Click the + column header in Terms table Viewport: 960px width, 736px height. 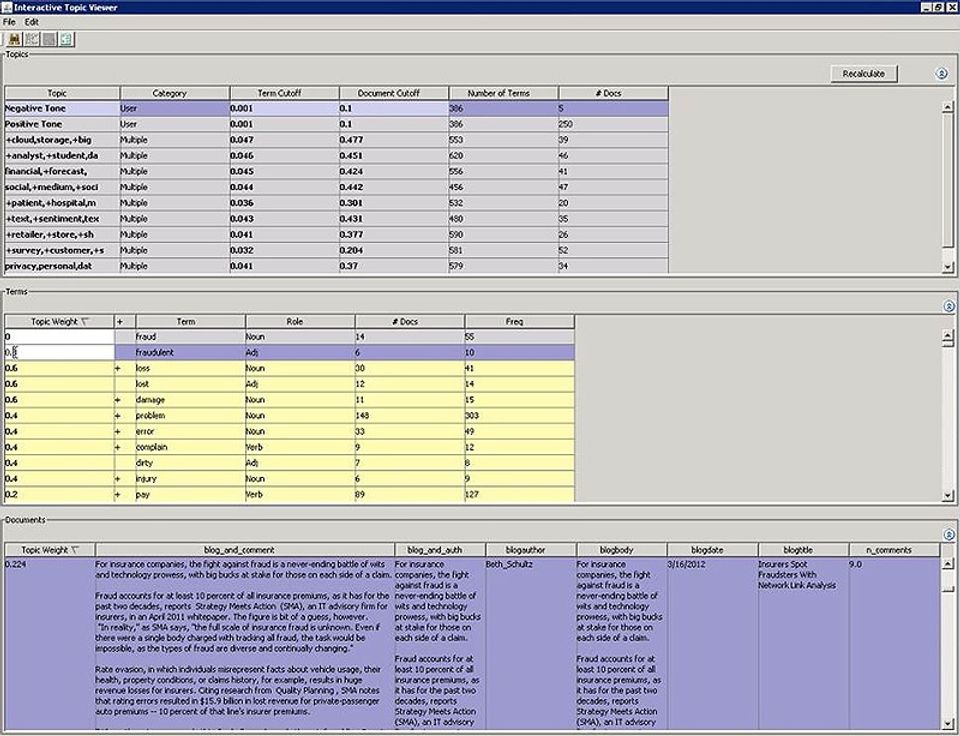point(125,321)
